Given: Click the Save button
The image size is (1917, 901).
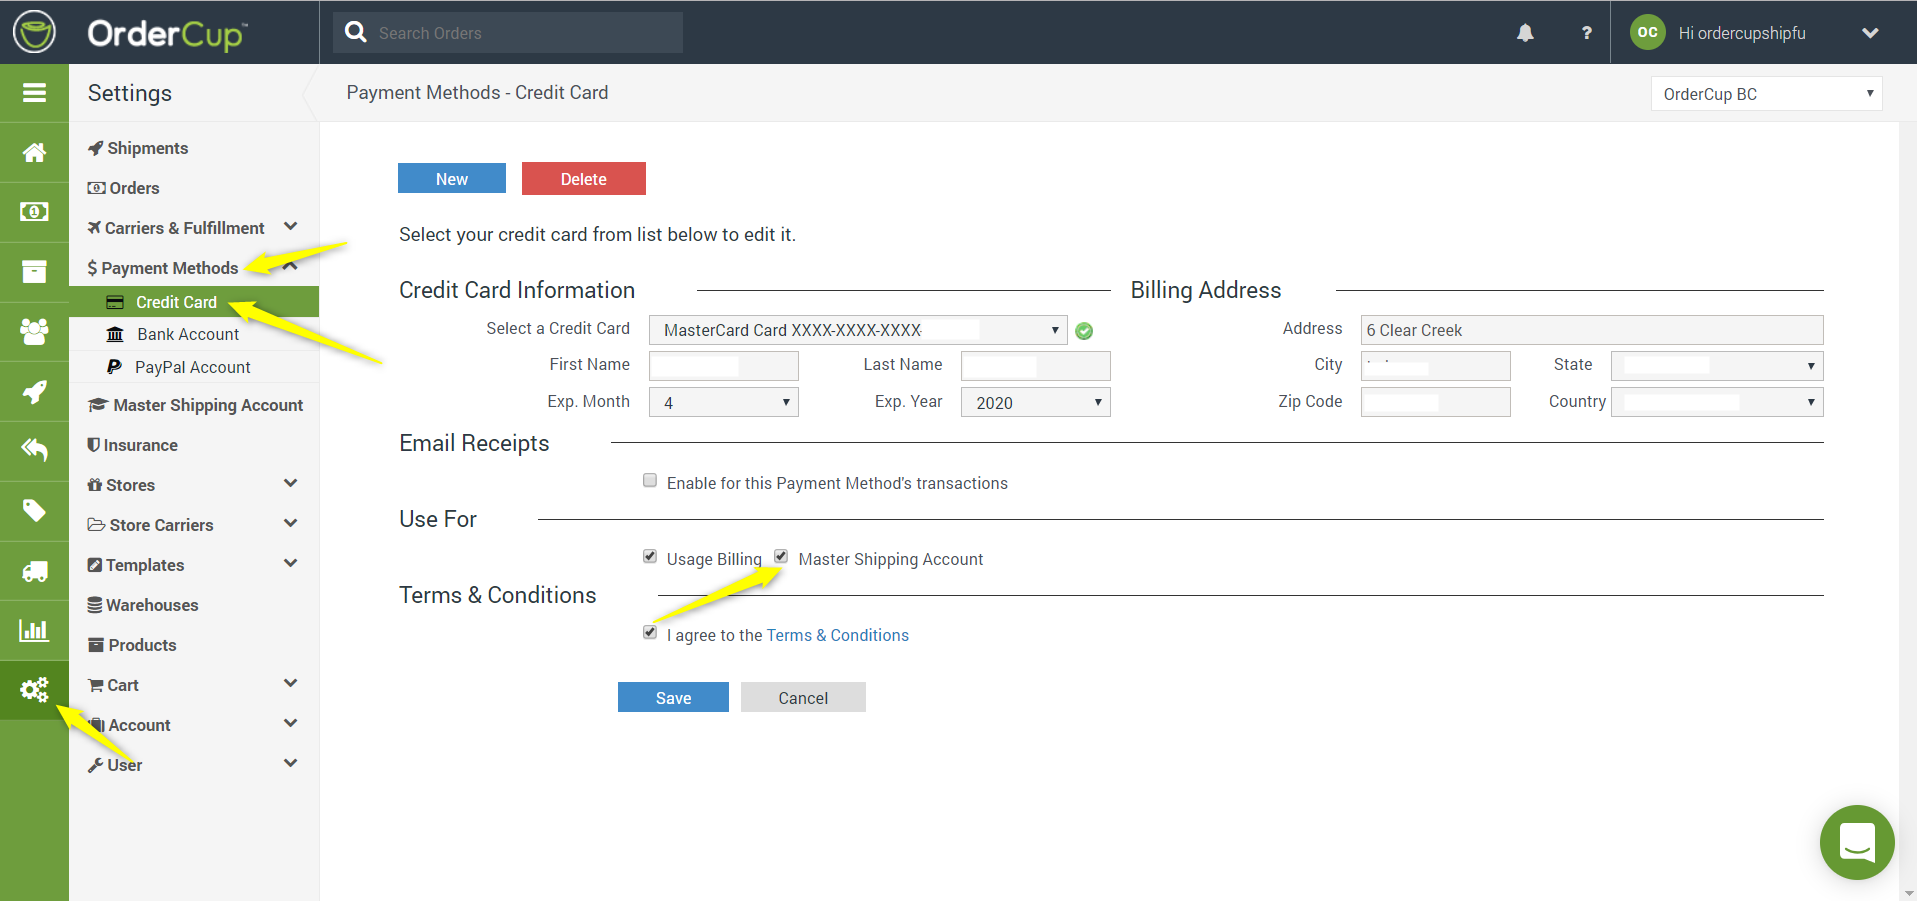Looking at the screenshot, I should (673, 698).
